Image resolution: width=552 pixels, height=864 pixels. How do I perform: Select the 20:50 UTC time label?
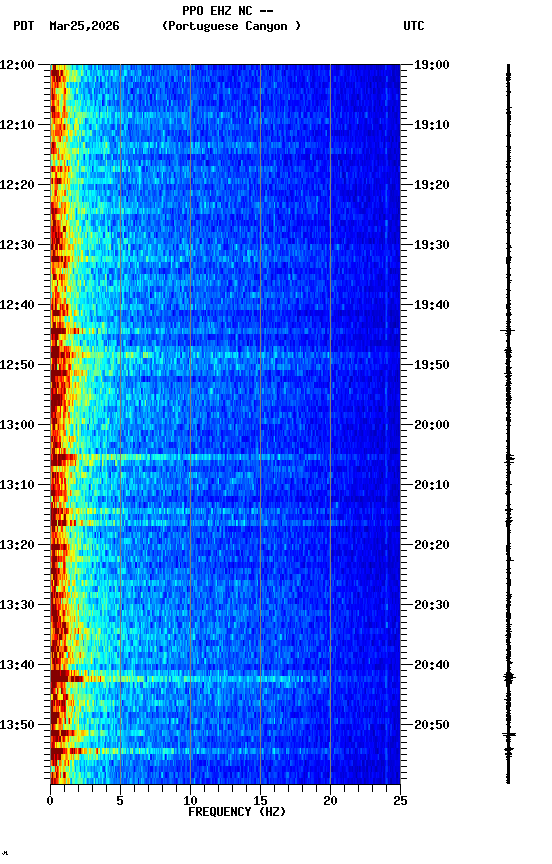432,725
